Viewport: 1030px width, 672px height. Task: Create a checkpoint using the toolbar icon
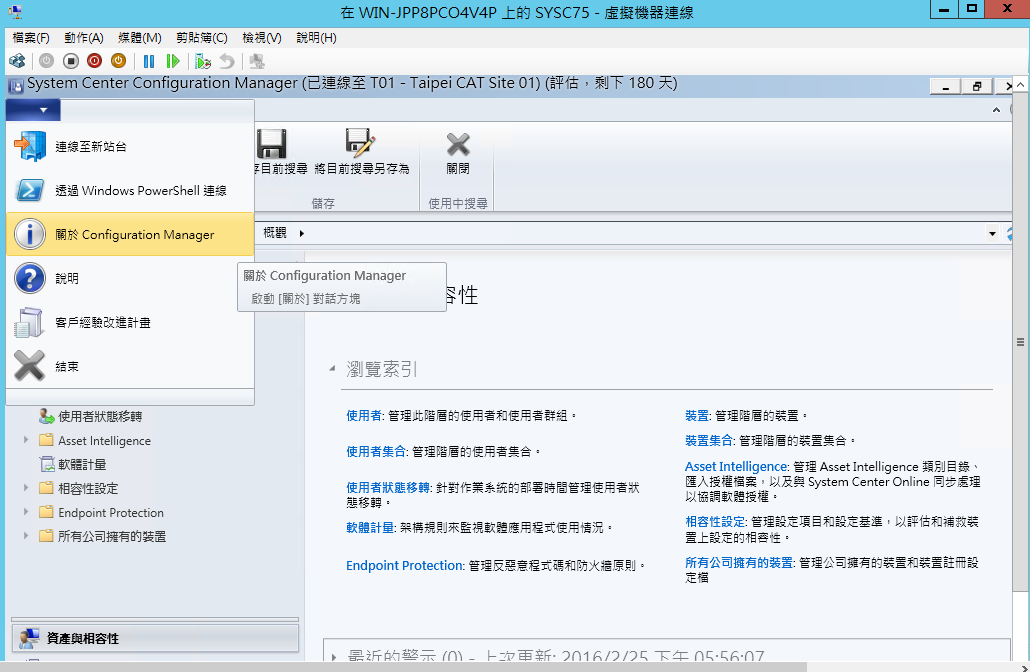click(x=203, y=61)
